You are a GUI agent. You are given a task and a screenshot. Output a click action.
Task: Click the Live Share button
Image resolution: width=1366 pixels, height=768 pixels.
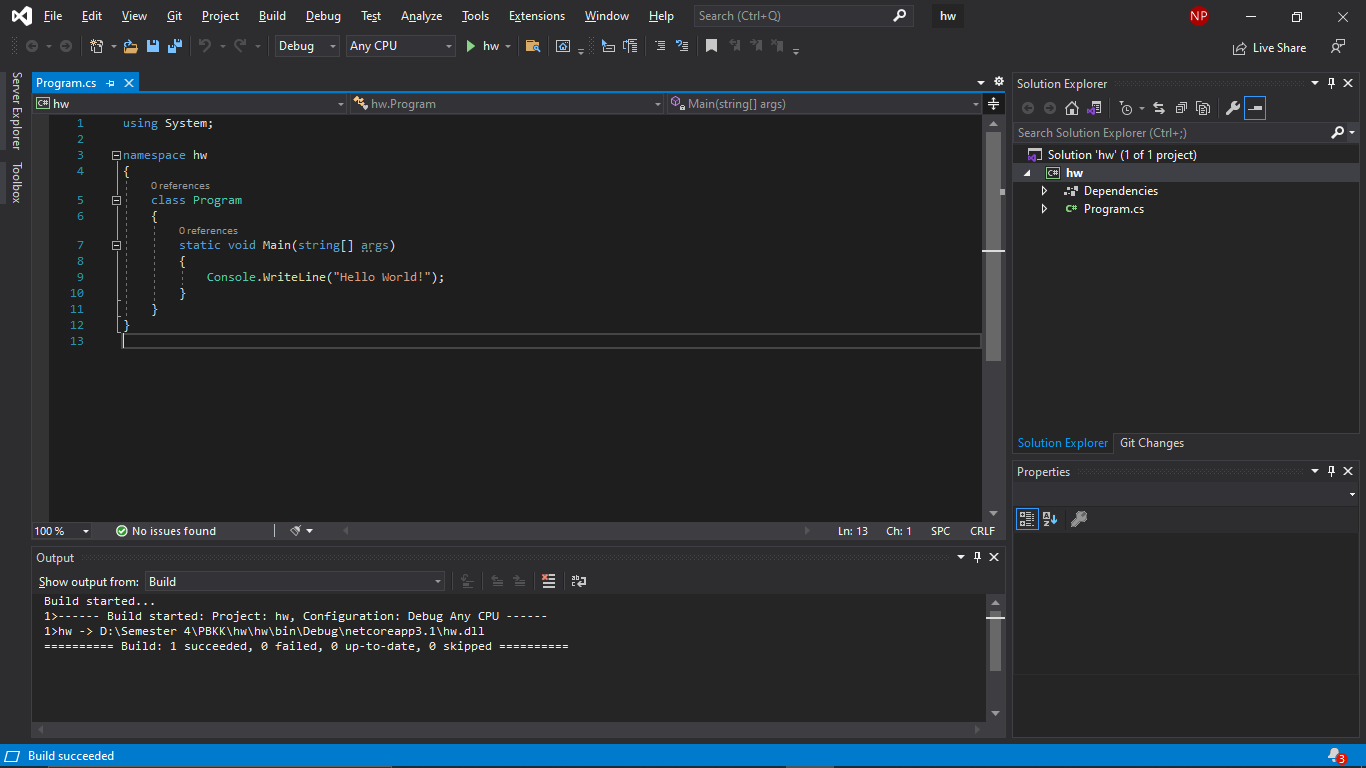[1270, 47]
